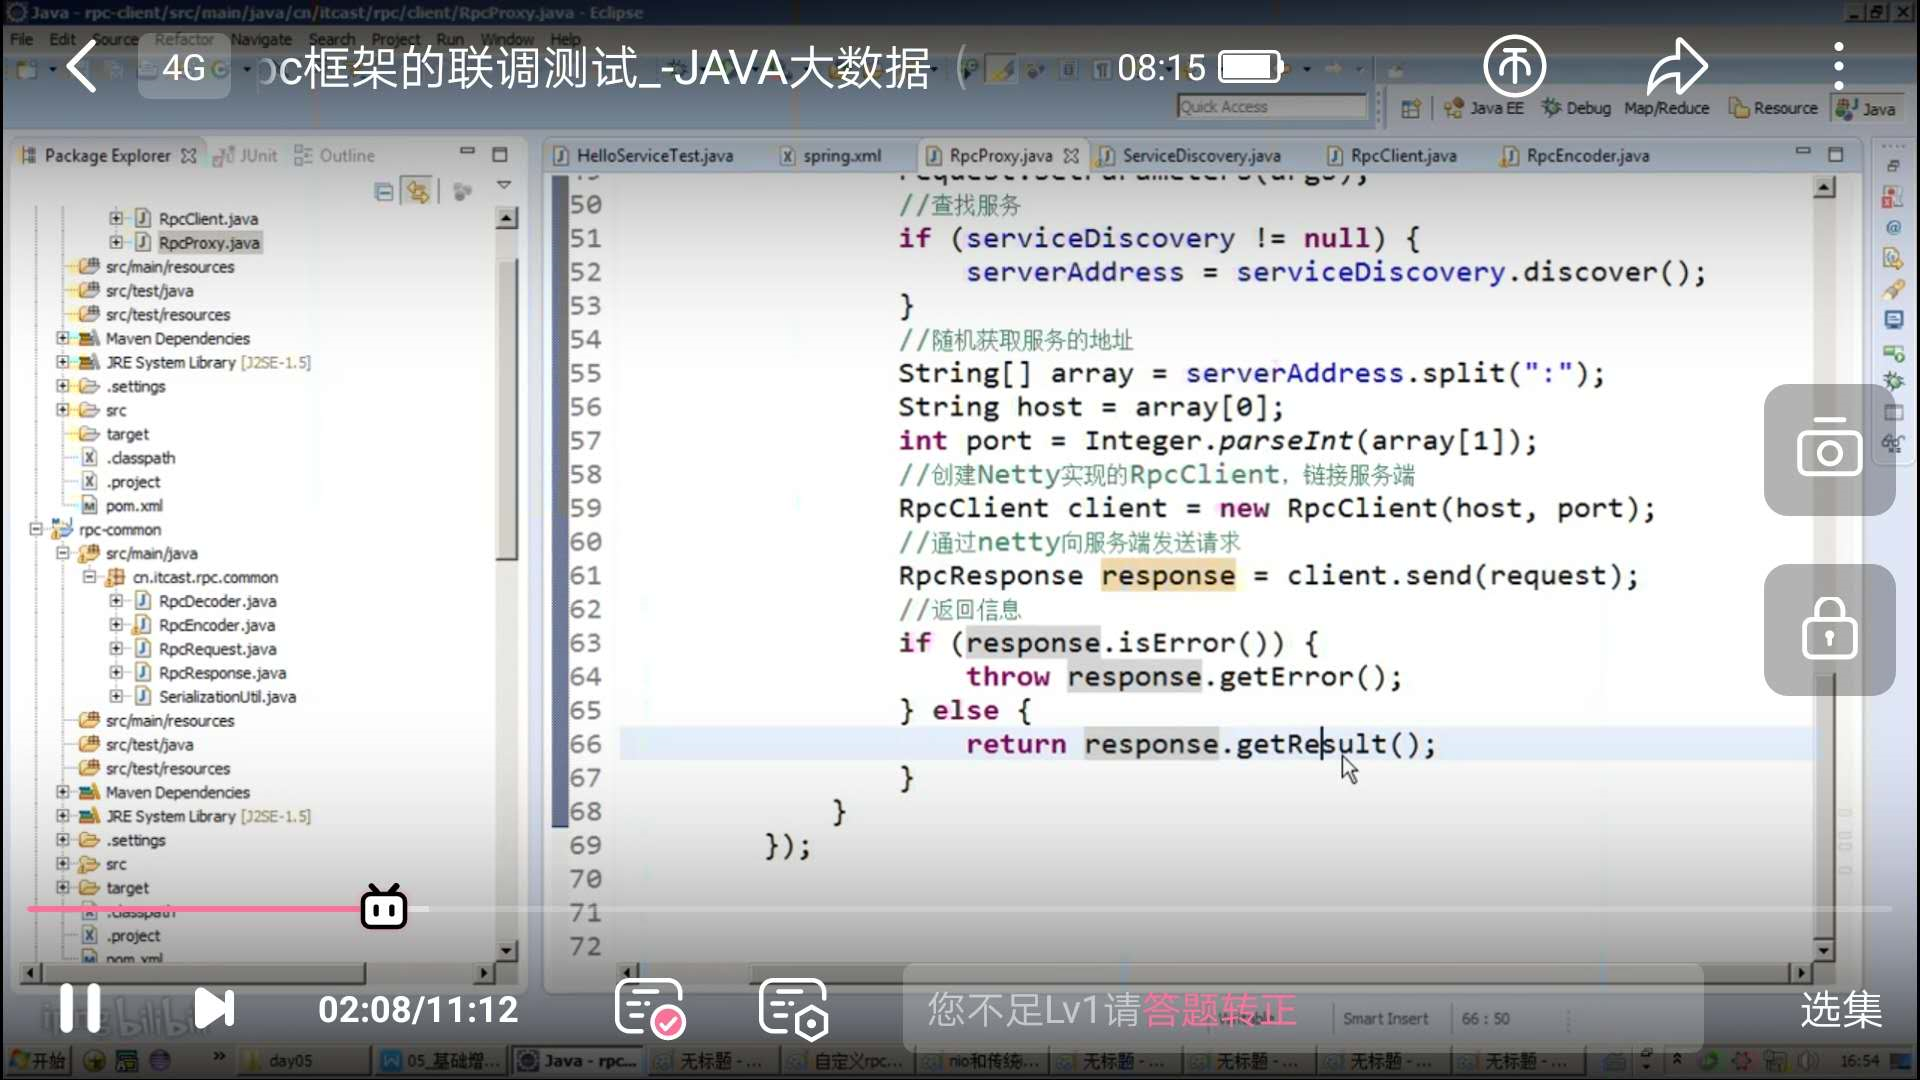This screenshot has height=1080, width=1920.
Task: Click editor horizontal scrollbar right arrow
Action: 1801,972
